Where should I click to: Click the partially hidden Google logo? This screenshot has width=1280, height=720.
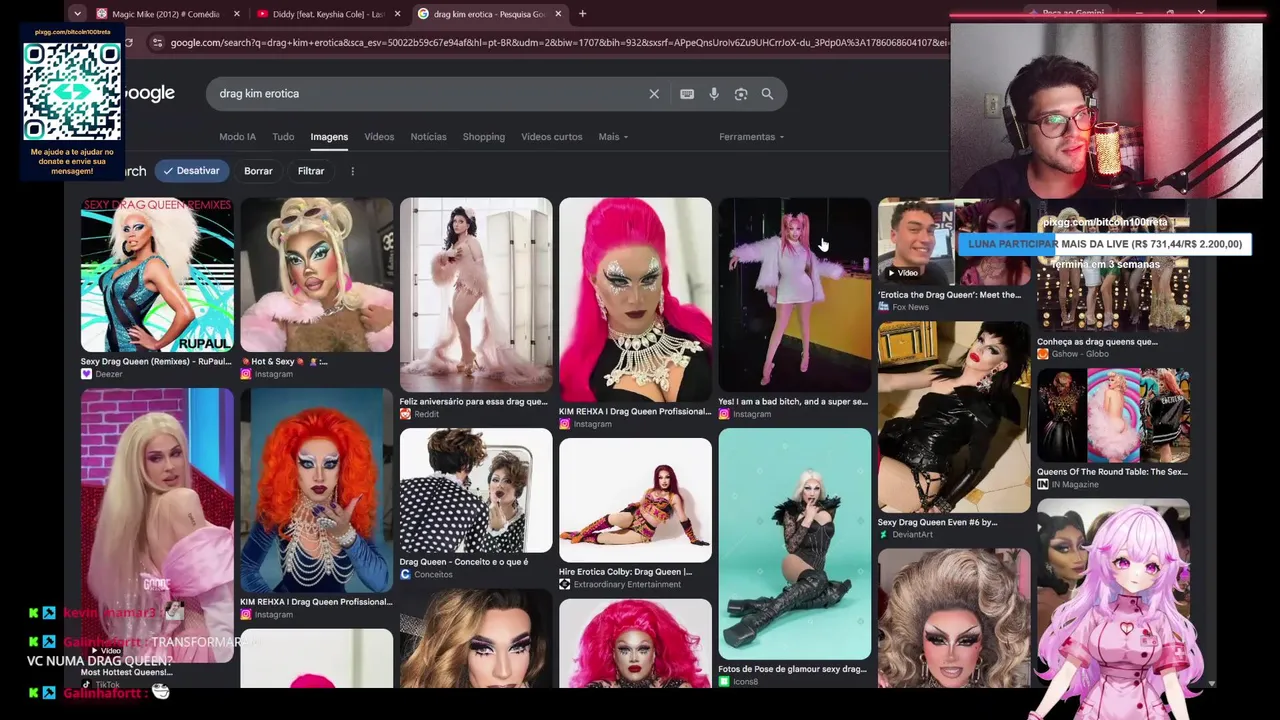148,93
